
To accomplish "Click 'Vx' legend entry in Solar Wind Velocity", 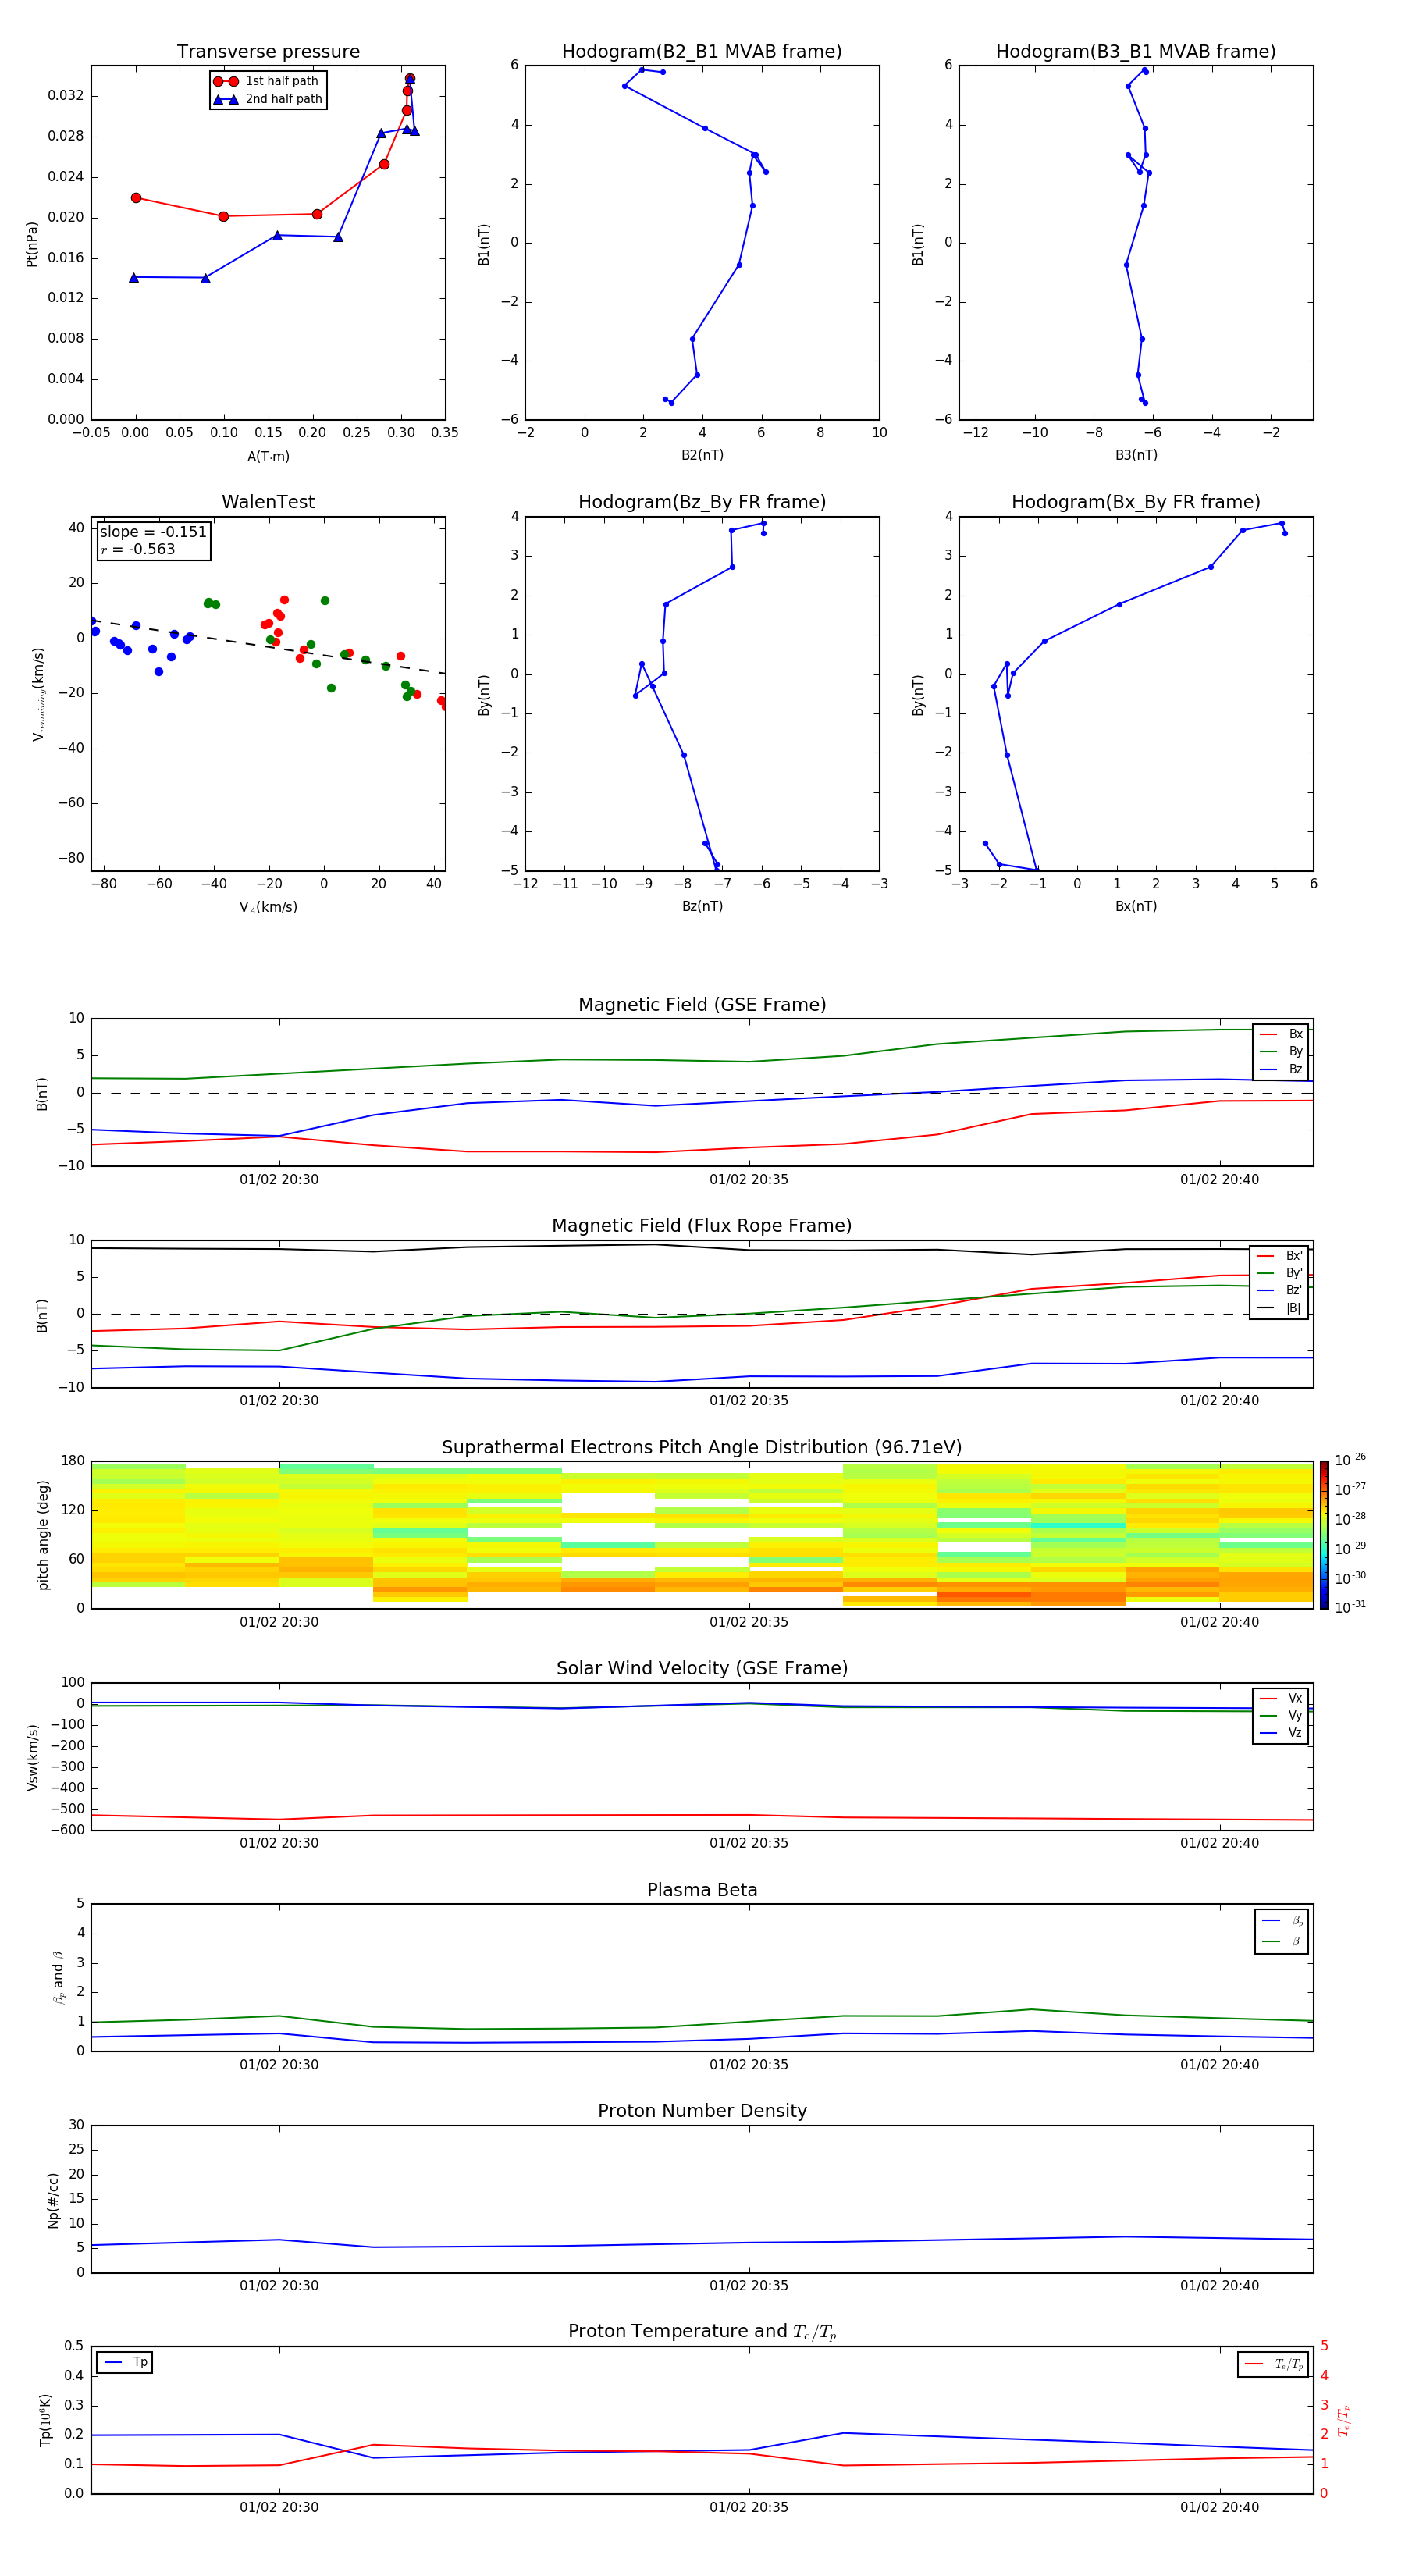I will [x=1281, y=1698].
